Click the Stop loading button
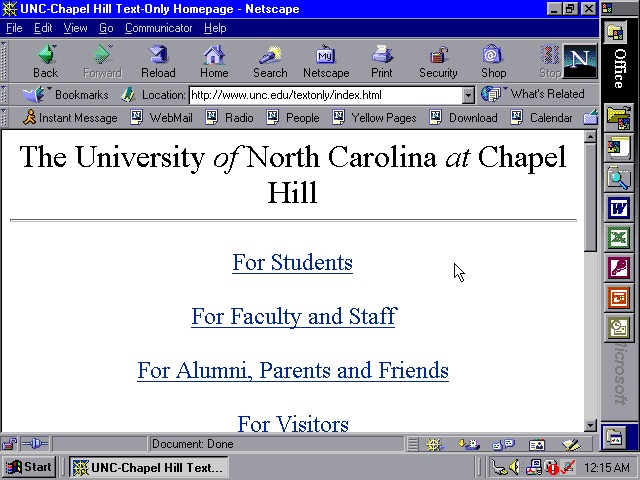 point(550,61)
